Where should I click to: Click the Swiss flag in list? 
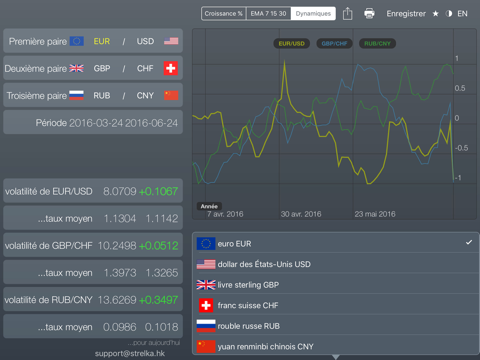[x=206, y=305]
